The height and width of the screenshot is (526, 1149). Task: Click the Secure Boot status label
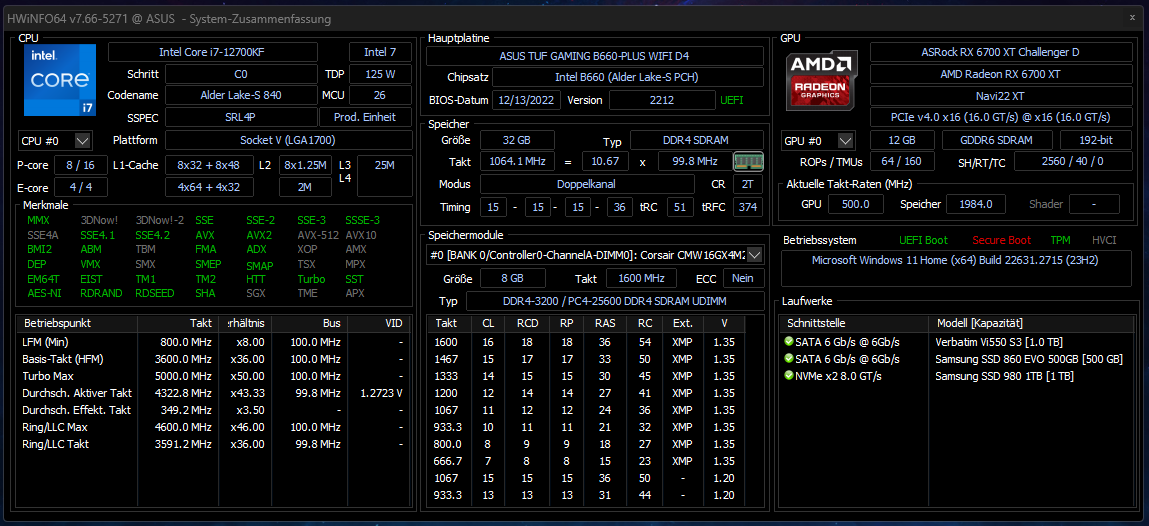click(1002, 240)
